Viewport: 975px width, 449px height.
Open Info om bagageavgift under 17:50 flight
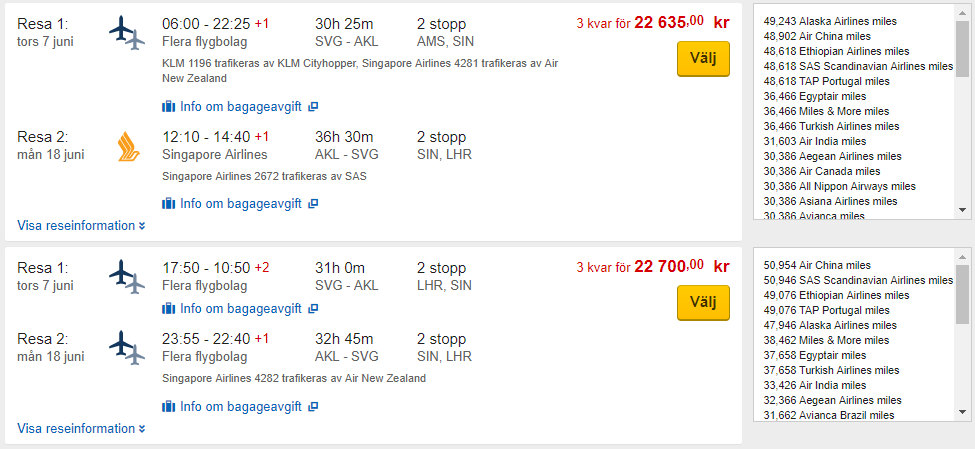[x=241, y=308]
